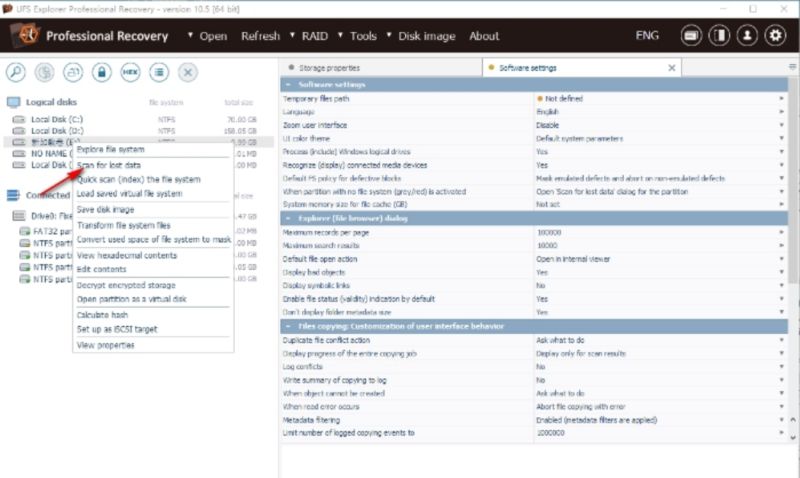800x478 pixels.
Task: Click the disk image save icon
Action: click(73, 72)
